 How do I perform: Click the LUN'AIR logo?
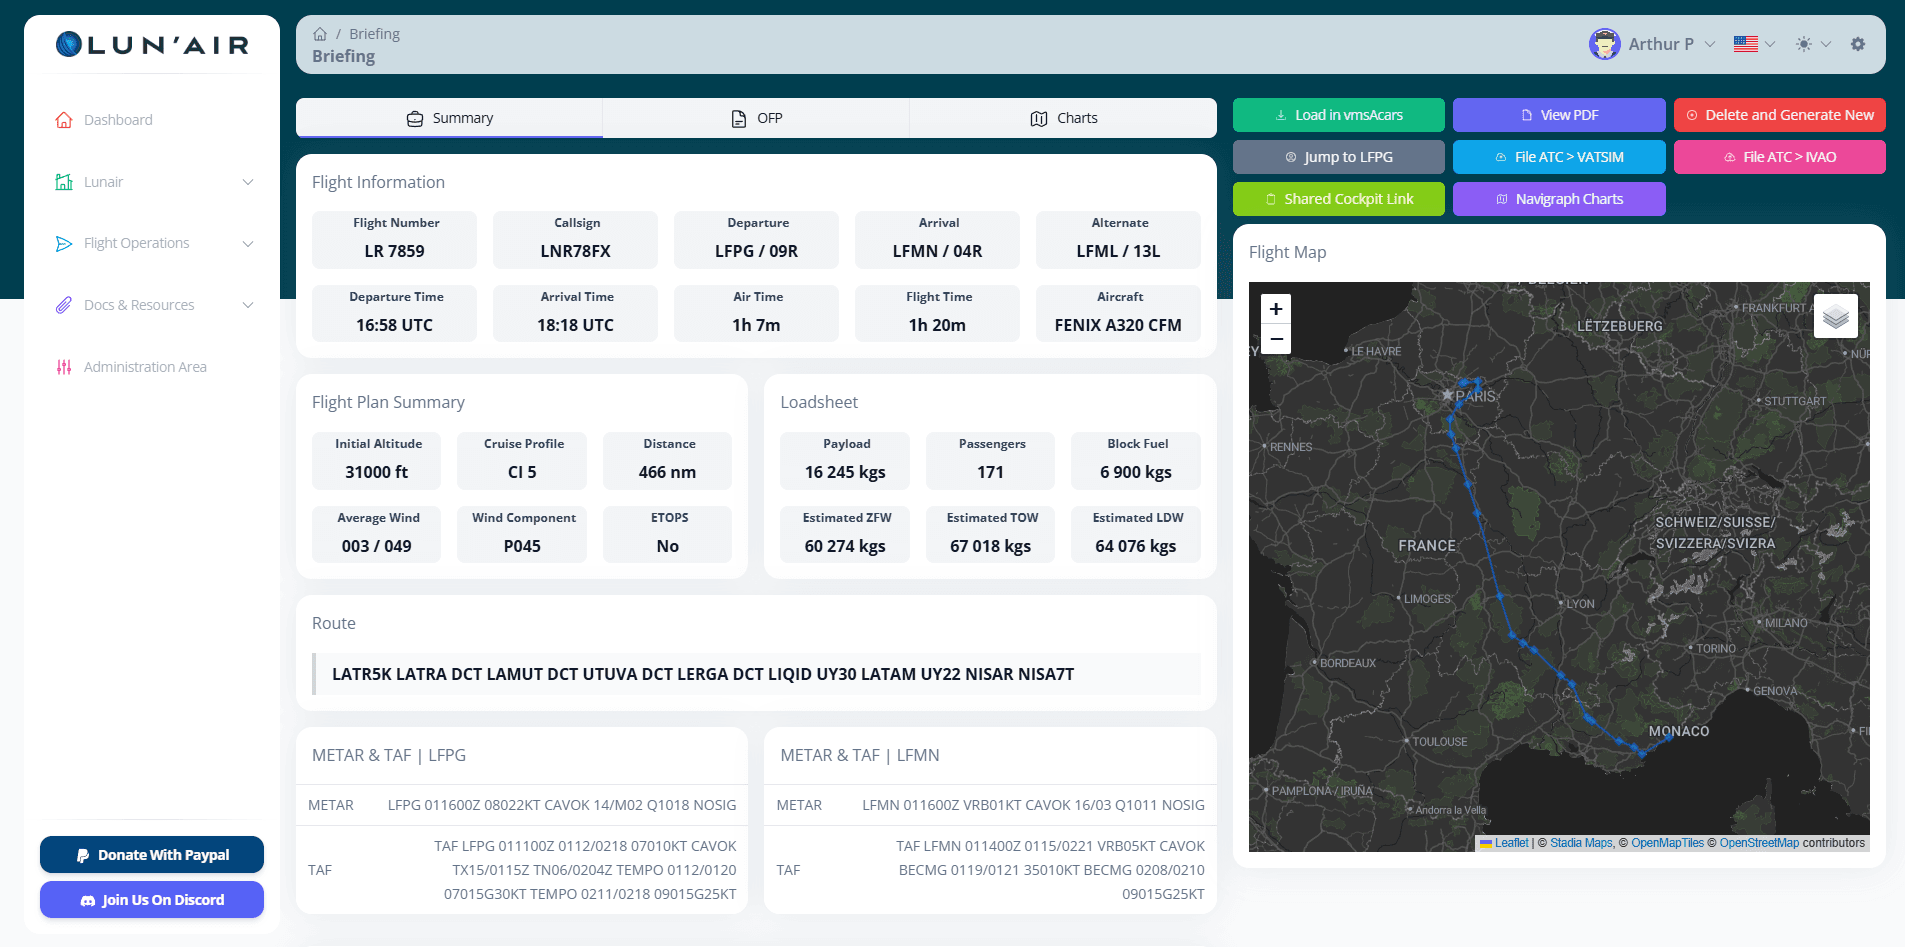(x=152, y=44)
